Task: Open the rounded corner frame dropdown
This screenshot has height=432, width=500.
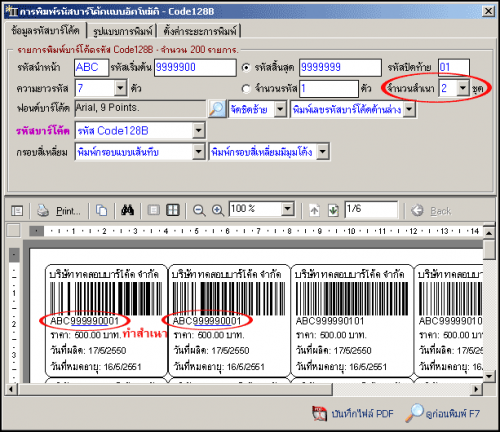Action: (x=322, y=152)
